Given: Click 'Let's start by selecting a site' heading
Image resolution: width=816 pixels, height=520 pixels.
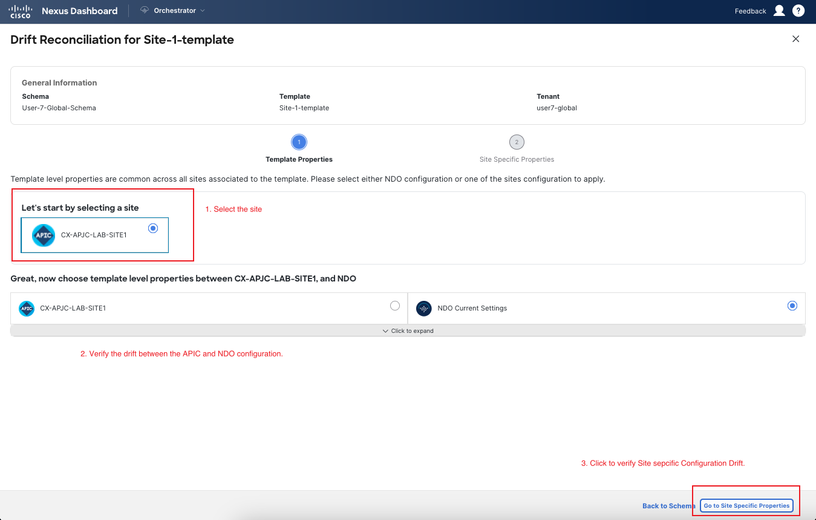Looking at the screenshot, I should pos(80,208).
